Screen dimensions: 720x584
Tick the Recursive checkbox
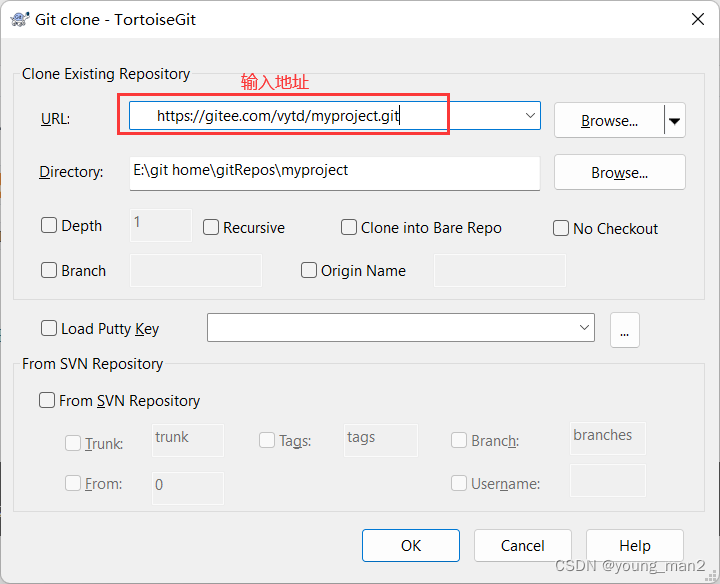(x=211, y=227)
